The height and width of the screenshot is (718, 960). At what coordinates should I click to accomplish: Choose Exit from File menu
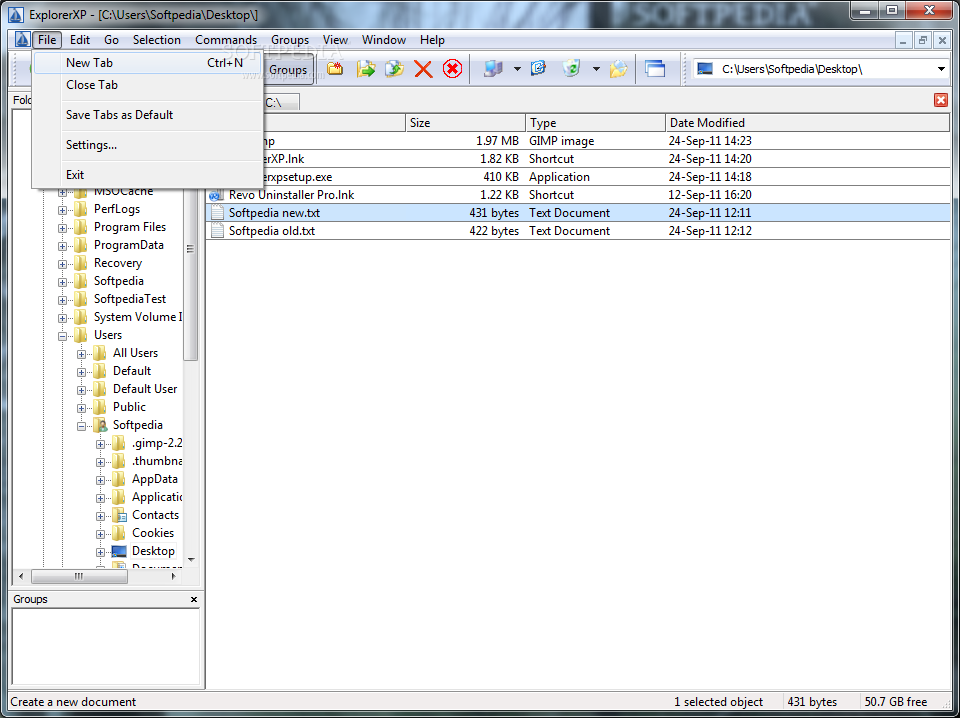click(x=148, y=175)
